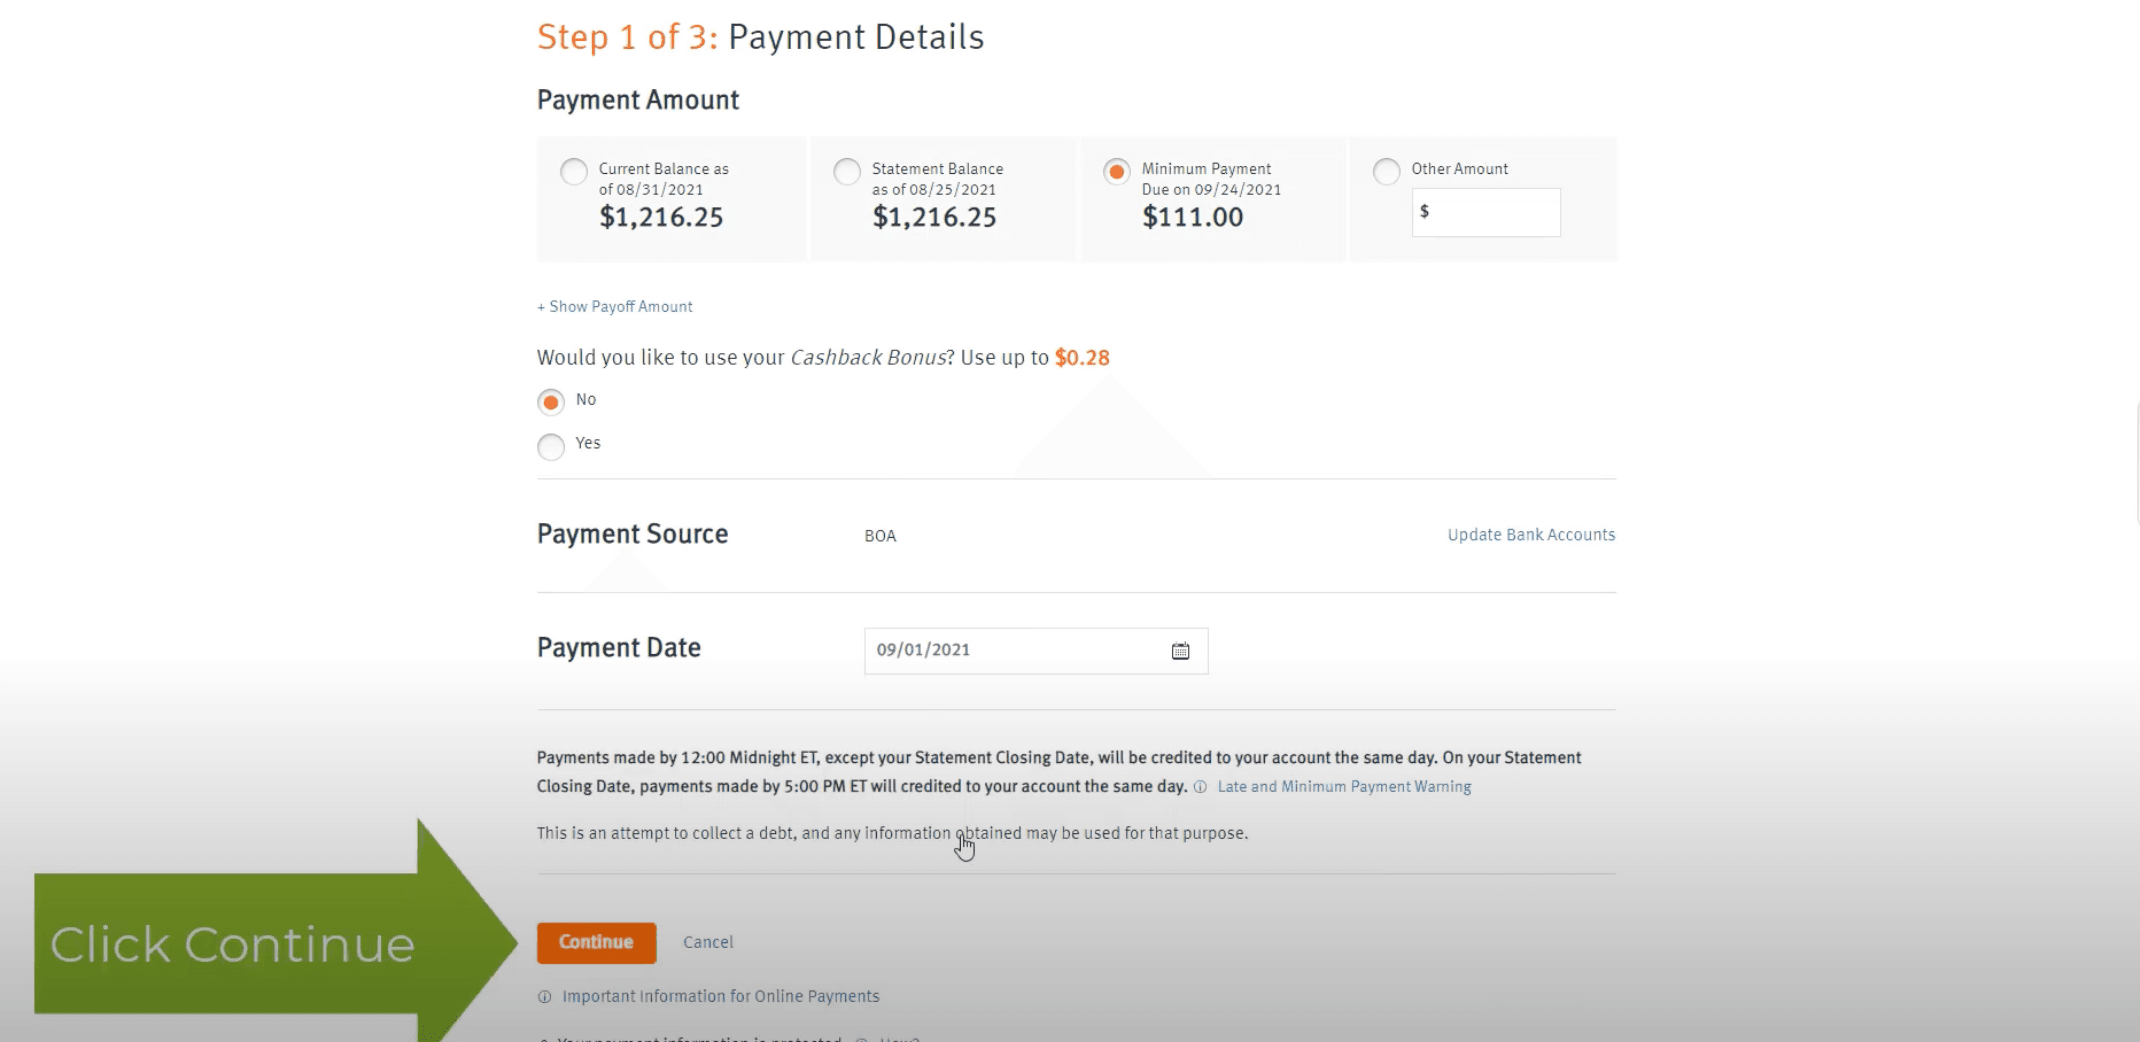Click info icon beside Important Information link
2140x1042 pixels.
coord(544,997)
